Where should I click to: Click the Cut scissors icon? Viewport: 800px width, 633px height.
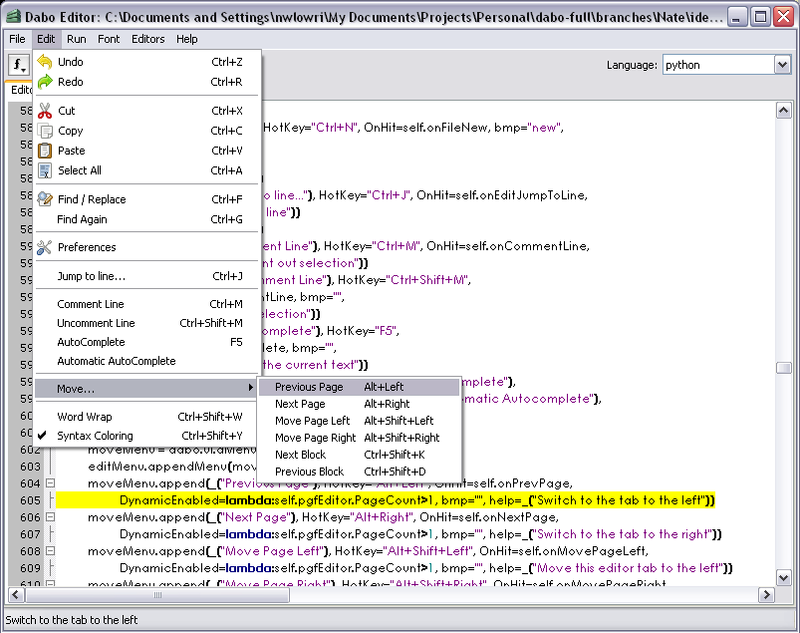(x=44, y=111)
